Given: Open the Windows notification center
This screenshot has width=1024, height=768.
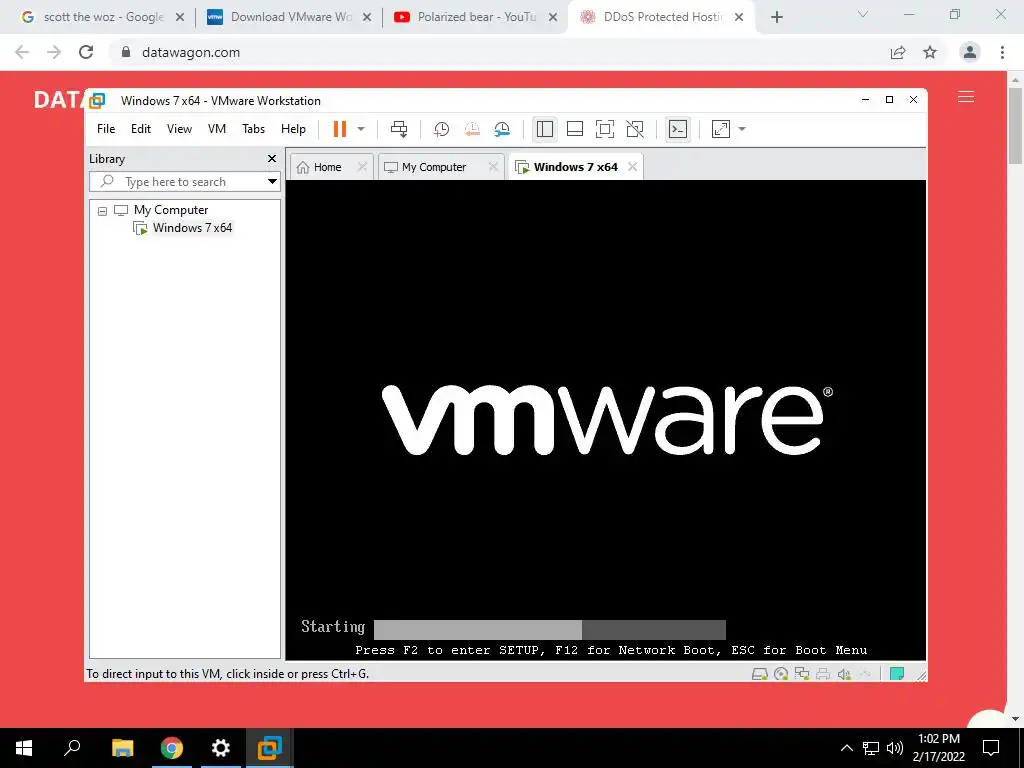Looking at the screenshot, I should pos(991,748).
